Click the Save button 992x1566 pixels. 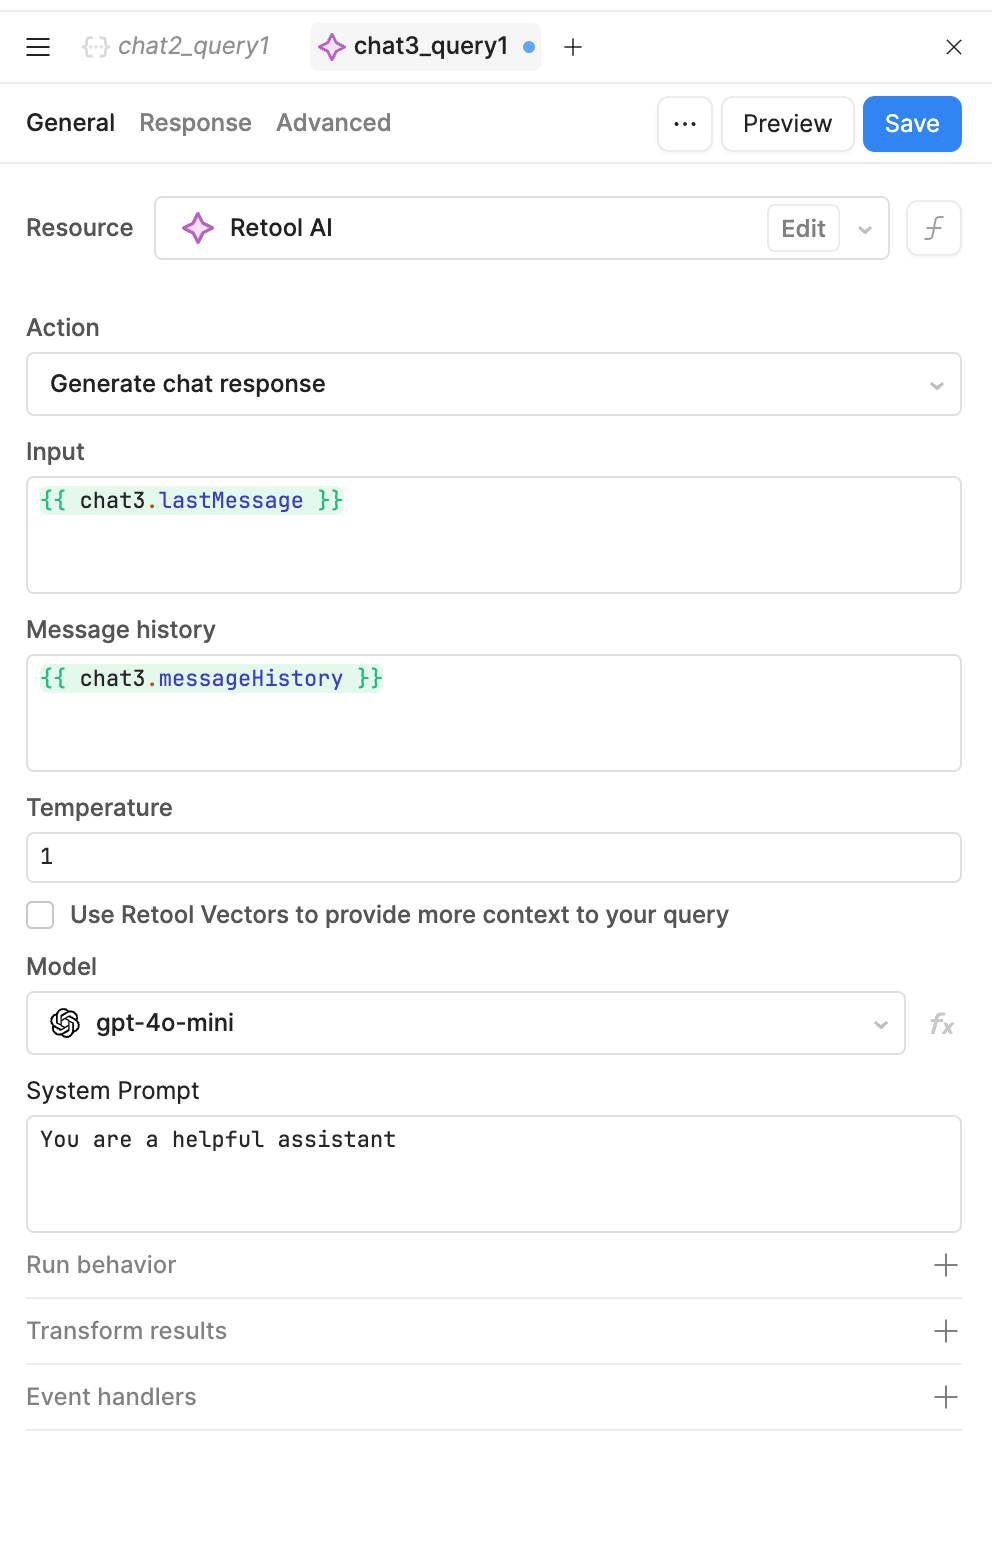click(x=912, y=124)
